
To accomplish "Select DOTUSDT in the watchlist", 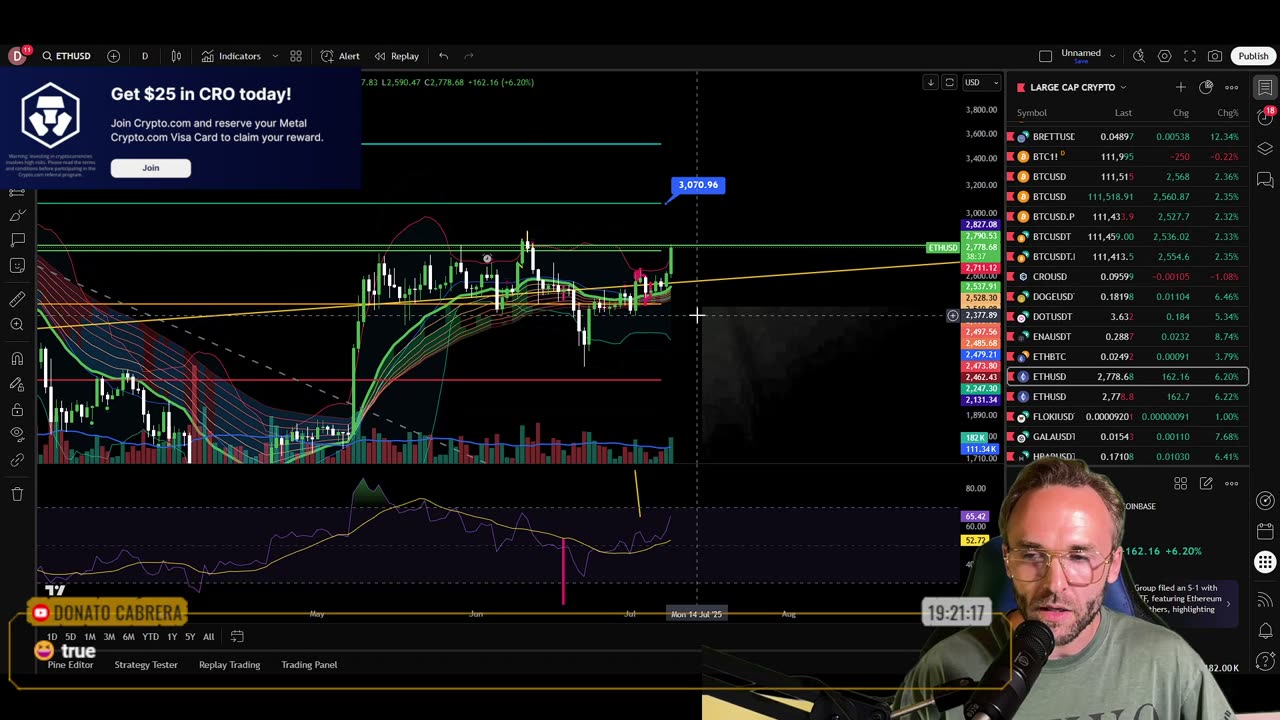I will (x=1128, y=316).
